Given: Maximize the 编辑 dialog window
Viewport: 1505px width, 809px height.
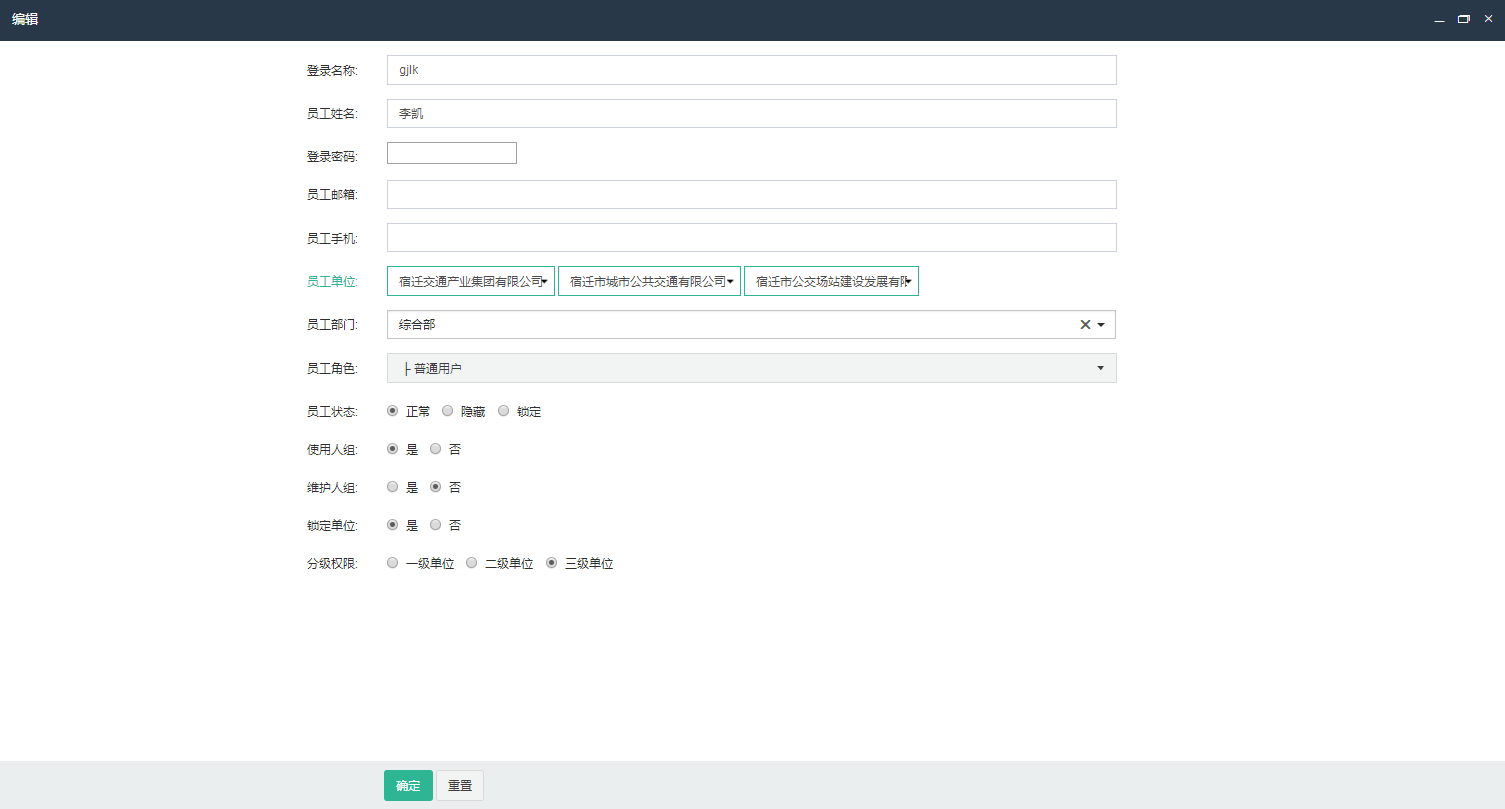Looking at the screenshot, I should (1464, 19).
